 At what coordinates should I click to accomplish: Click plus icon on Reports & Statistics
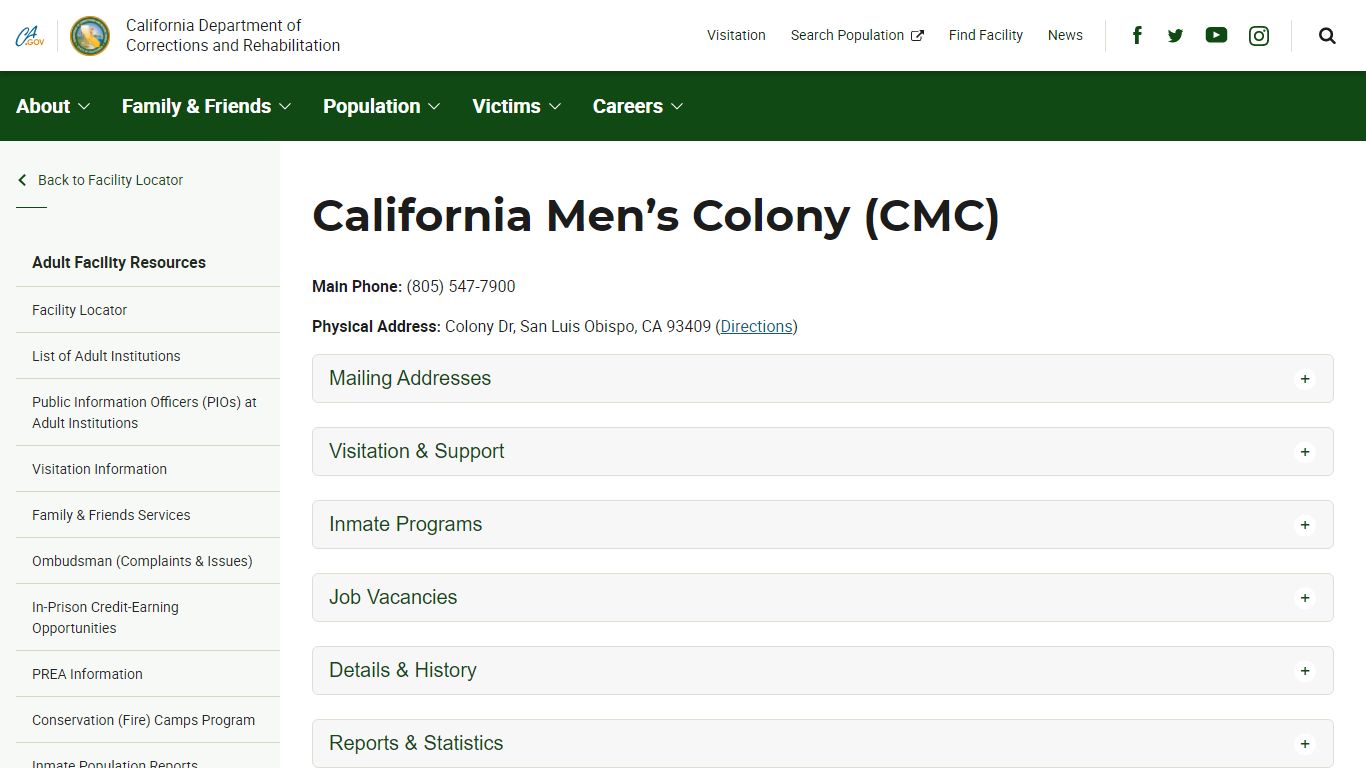1304,744
